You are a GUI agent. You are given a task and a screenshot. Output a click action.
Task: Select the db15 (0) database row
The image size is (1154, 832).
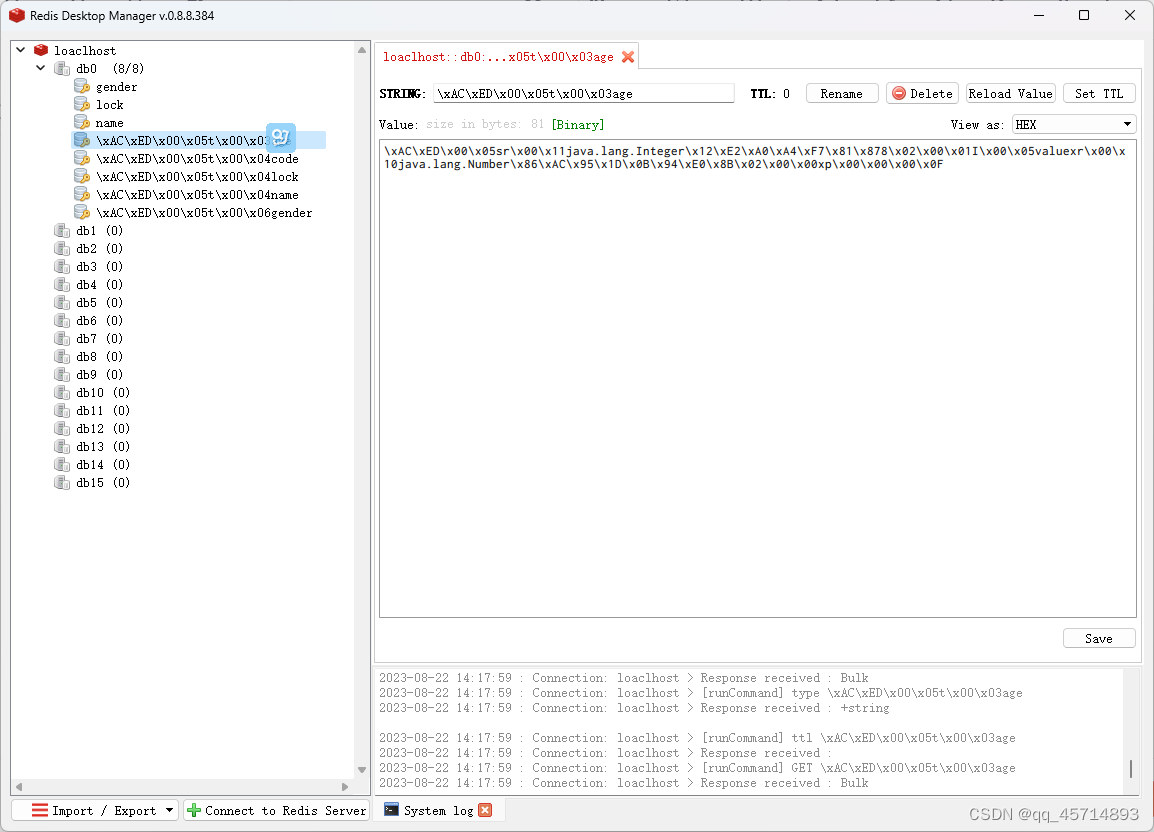point(103,482)
